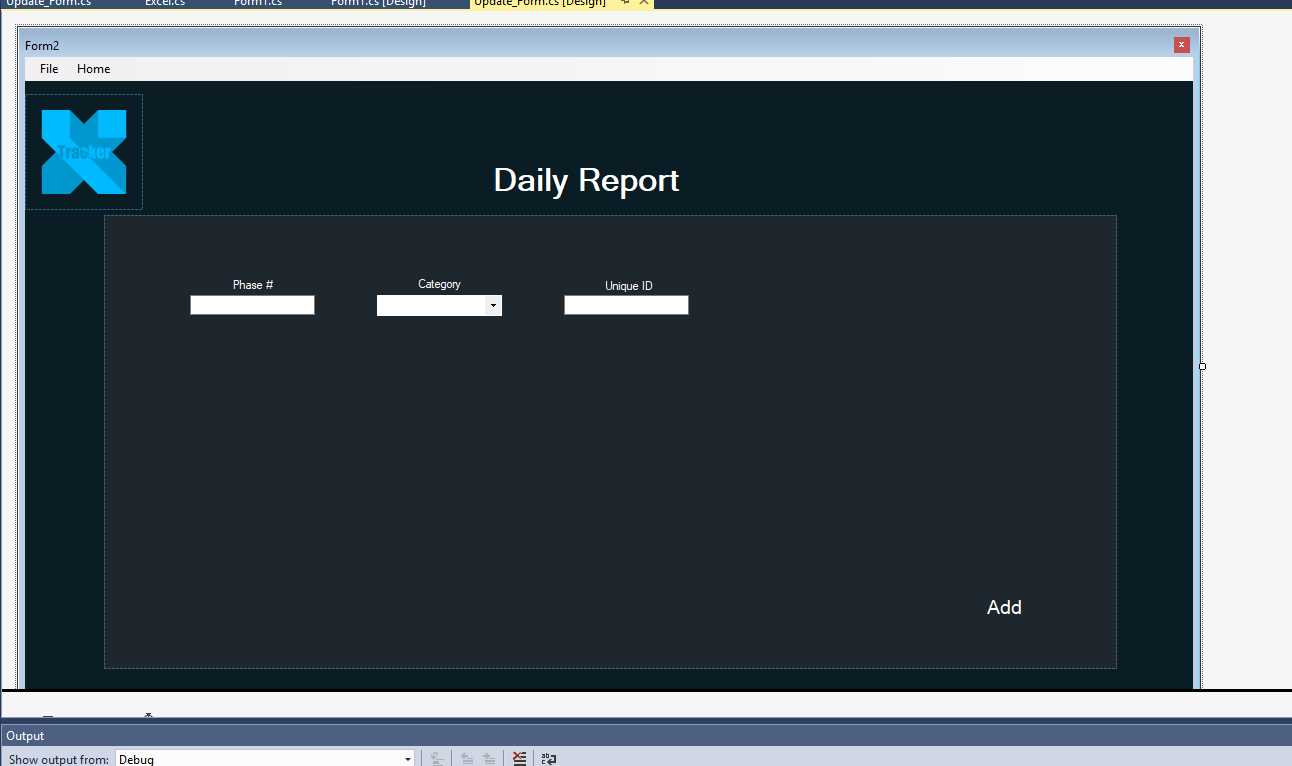Screen dimensions: 1292x766
Task: Switch to the Form1.cs code tab
Action: pyautogui.click(x=257, y=3)
